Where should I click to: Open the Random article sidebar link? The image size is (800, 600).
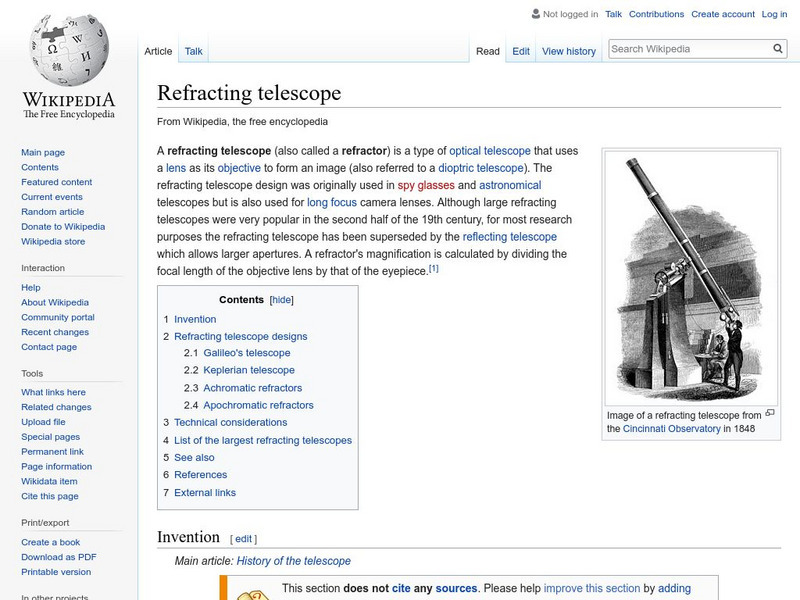click(x=53, y=212)
